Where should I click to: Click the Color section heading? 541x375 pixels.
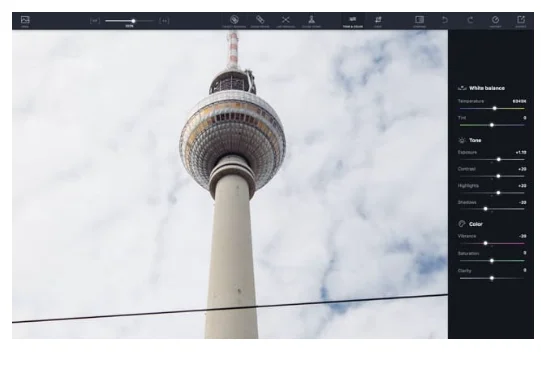click(x=476, y=224)
